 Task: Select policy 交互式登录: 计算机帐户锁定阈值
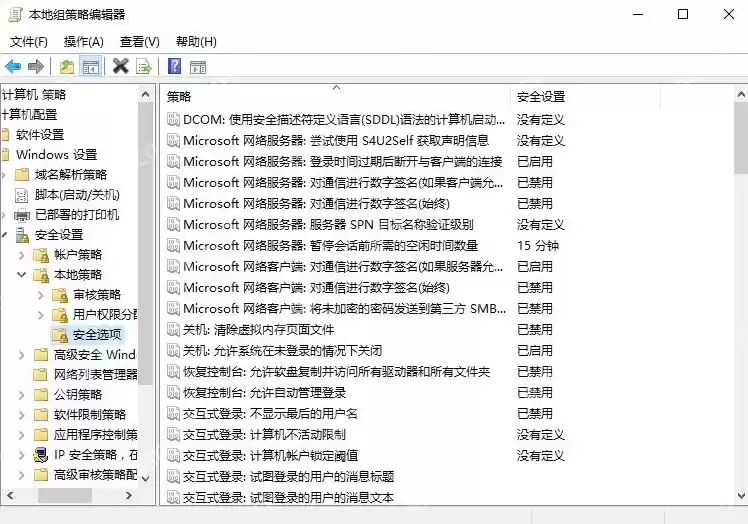pyautogui.click(x=270, y=455)
